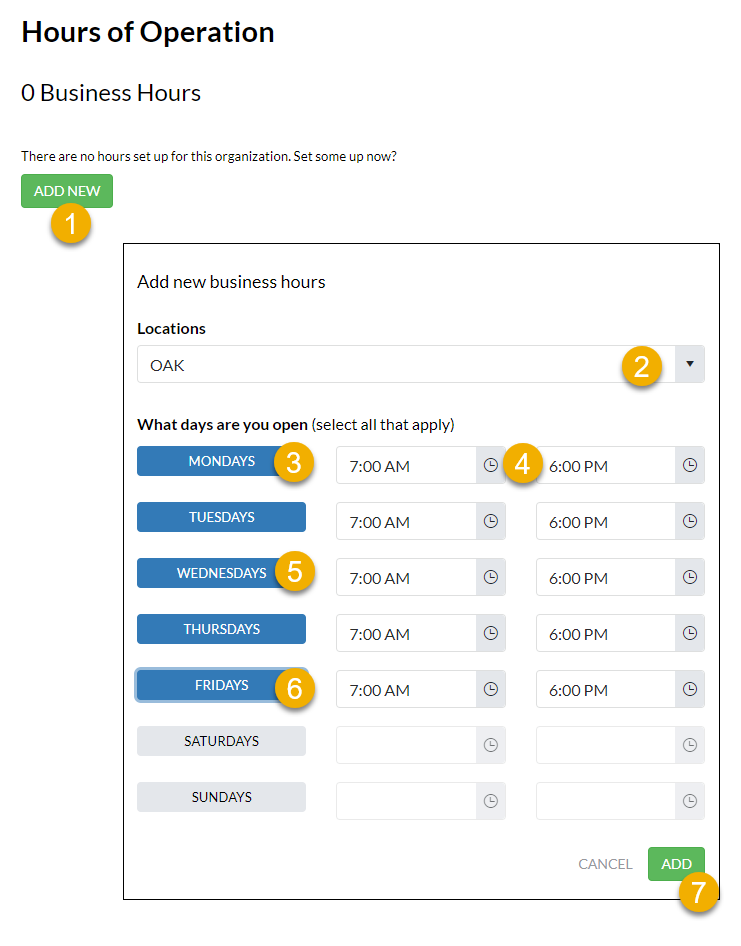Screen dimensions: 741x946
Task: Expand the Locations dropdown arrow
Action: (x=689, y=365)
